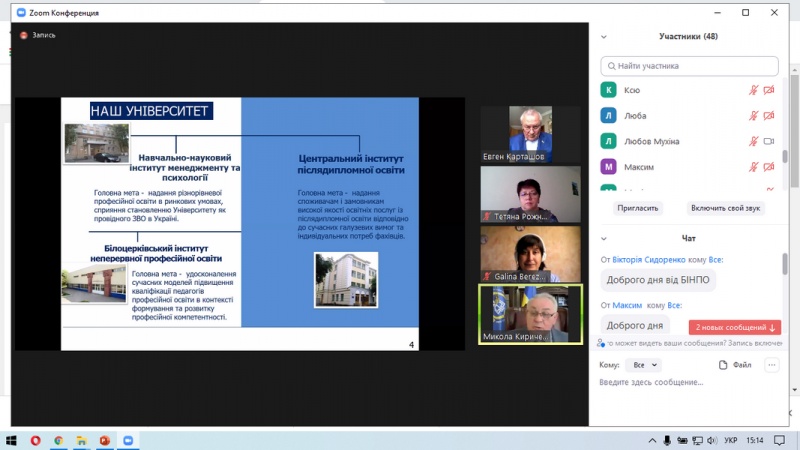This screenshot has height=450, width=800.
Task: Click the muted microphone icon beside Люба
Action: [x=753, y=116]
